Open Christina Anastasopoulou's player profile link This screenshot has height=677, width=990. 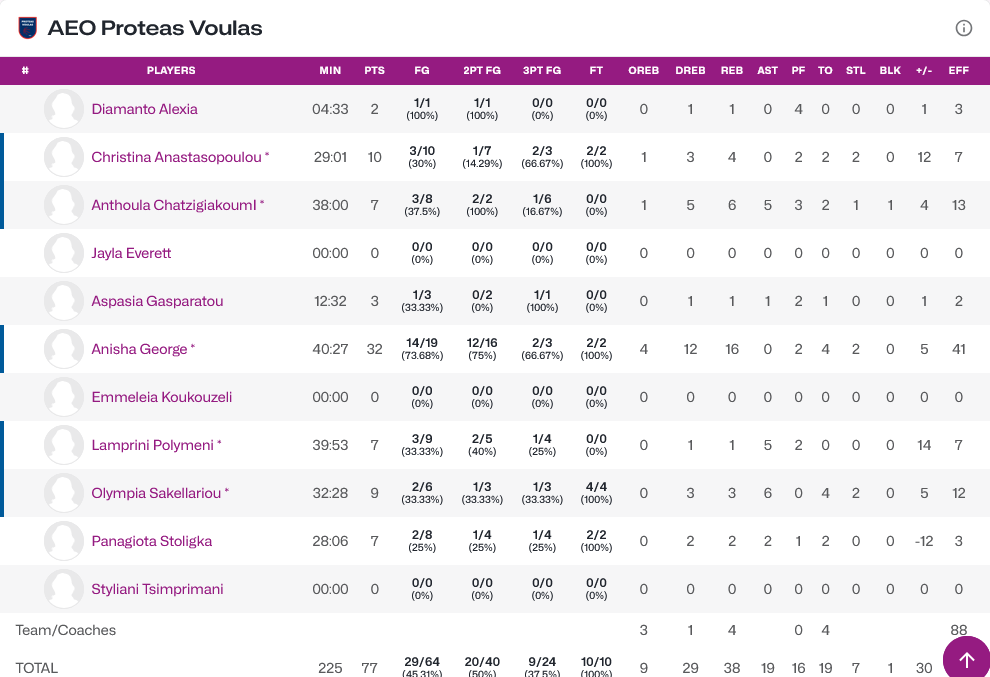[x=176, y=157]
